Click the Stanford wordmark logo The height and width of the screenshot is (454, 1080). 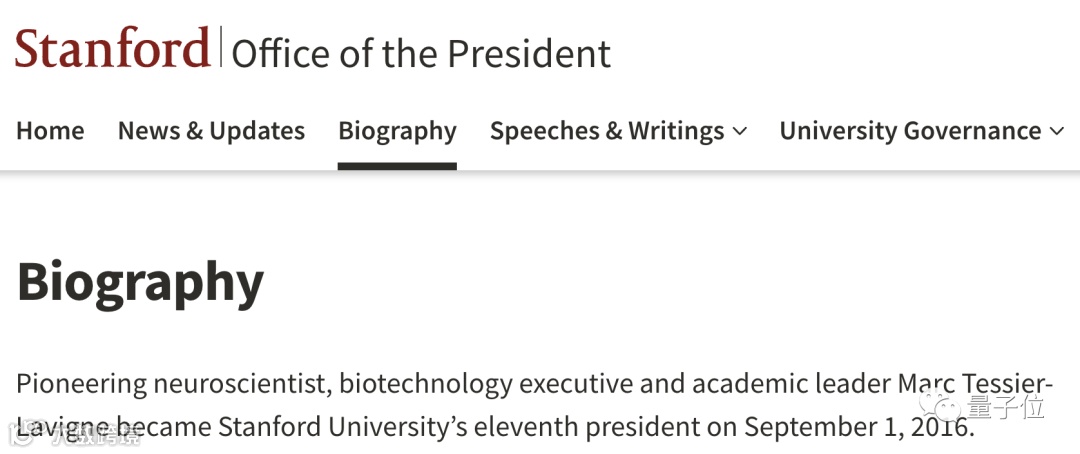[112, 49]
